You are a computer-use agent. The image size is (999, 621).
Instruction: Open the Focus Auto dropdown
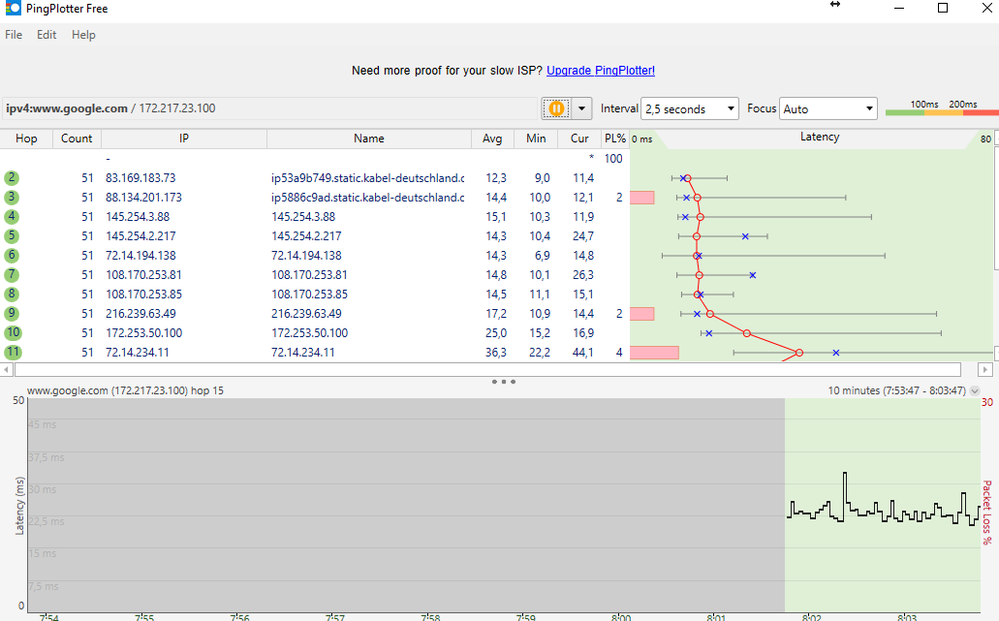pos(828,109)
